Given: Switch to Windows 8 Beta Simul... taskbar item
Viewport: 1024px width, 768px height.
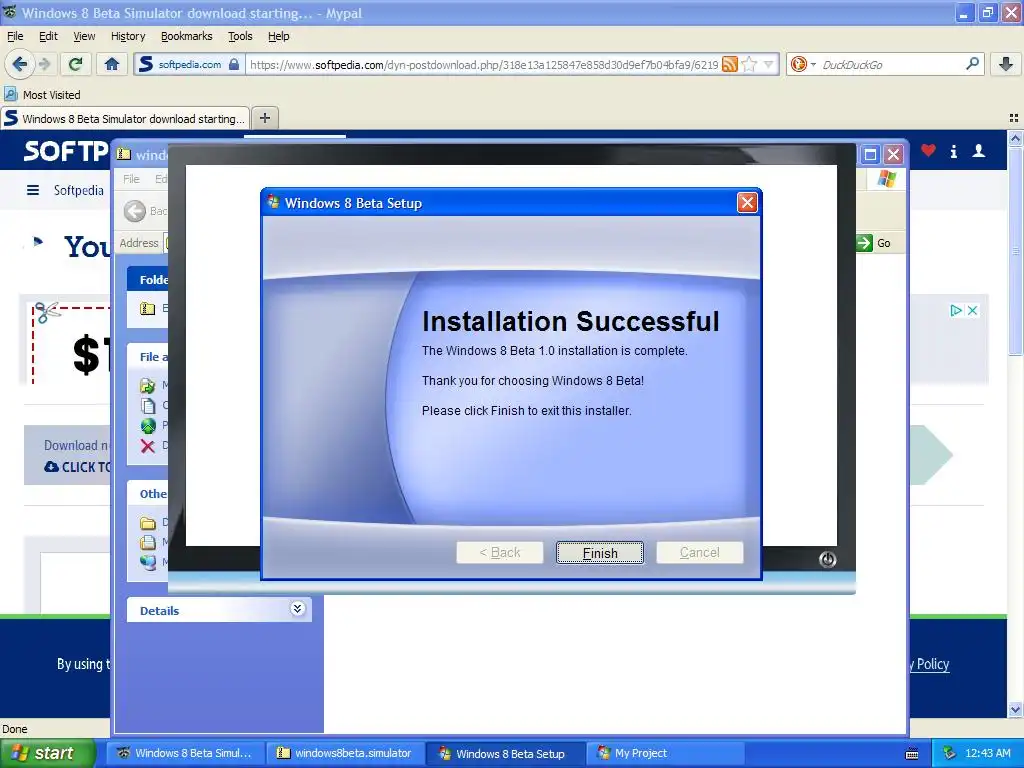Looking at the screenshot, I should point(185,753).
